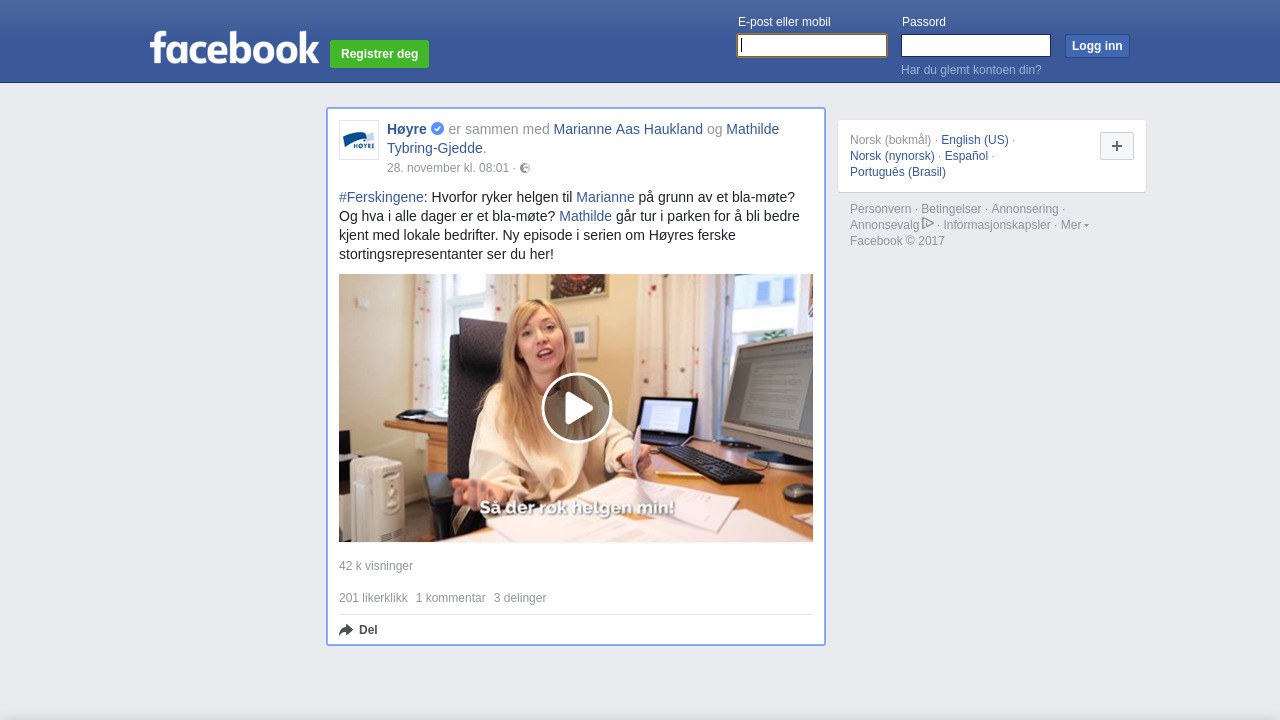The height and width of the screenshot is (720, 1280).
Task: Focus the E-post eller mobil field
Action: click(812, 46)
